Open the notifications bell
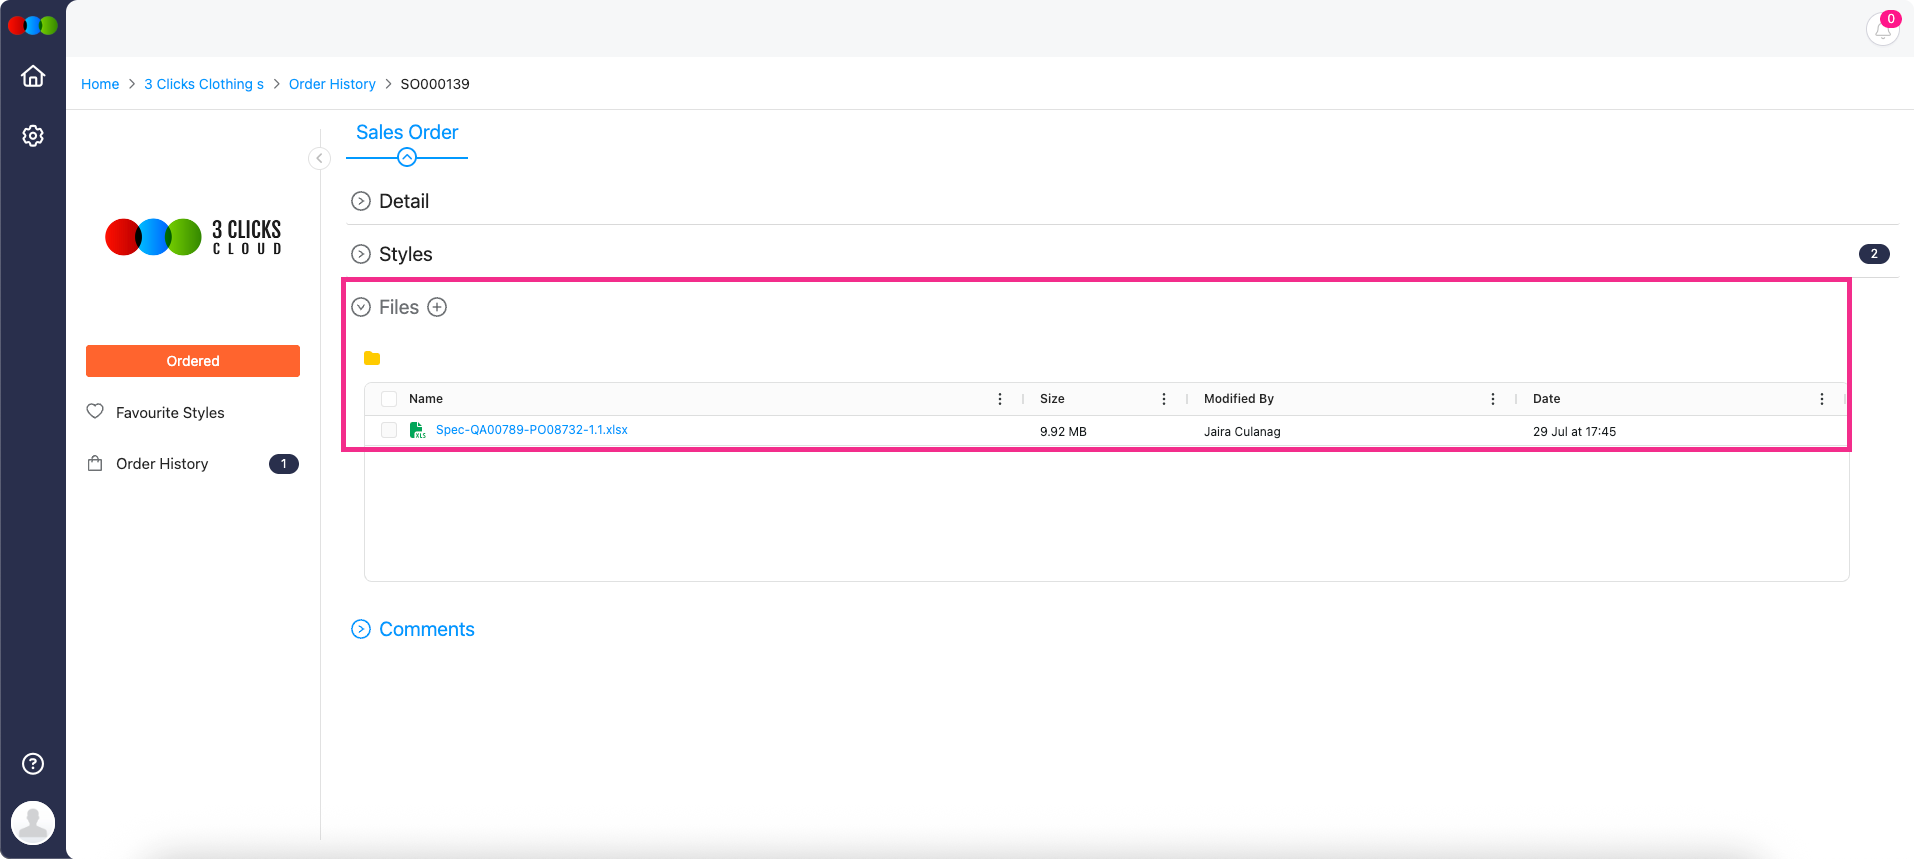 tap(1882, 30)
